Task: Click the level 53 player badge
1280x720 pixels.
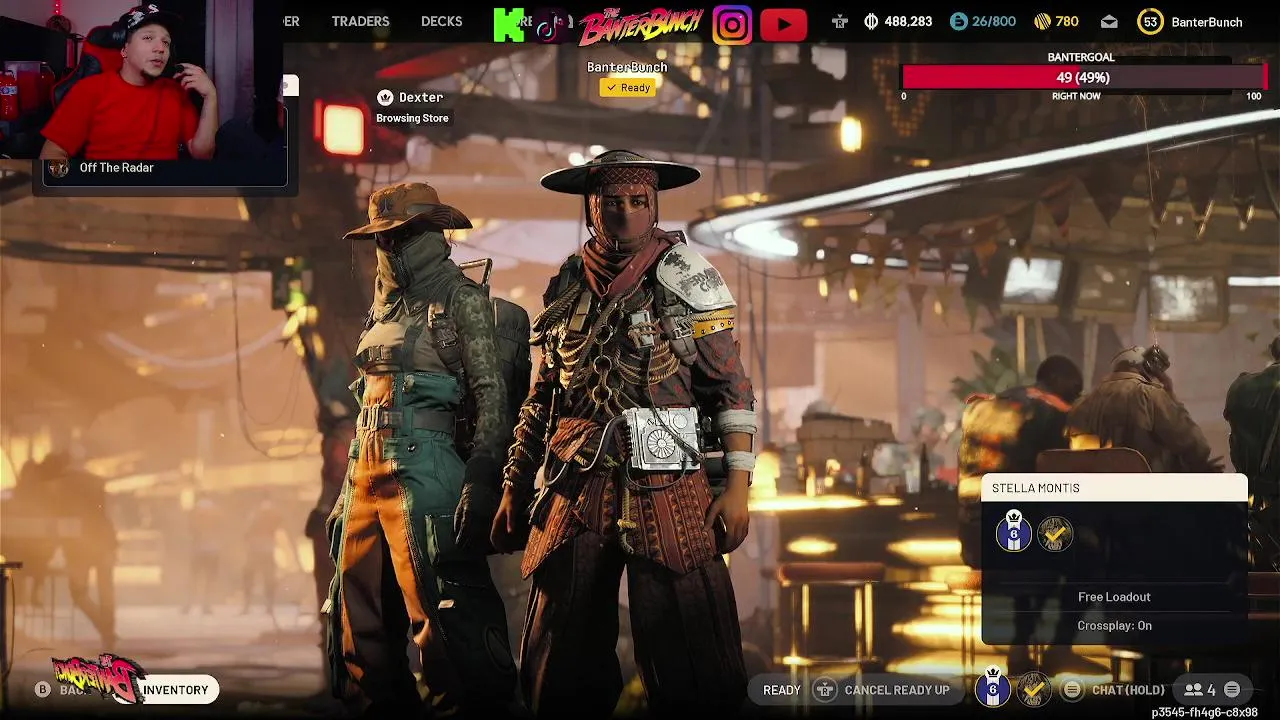Action: pos(1150,21)
